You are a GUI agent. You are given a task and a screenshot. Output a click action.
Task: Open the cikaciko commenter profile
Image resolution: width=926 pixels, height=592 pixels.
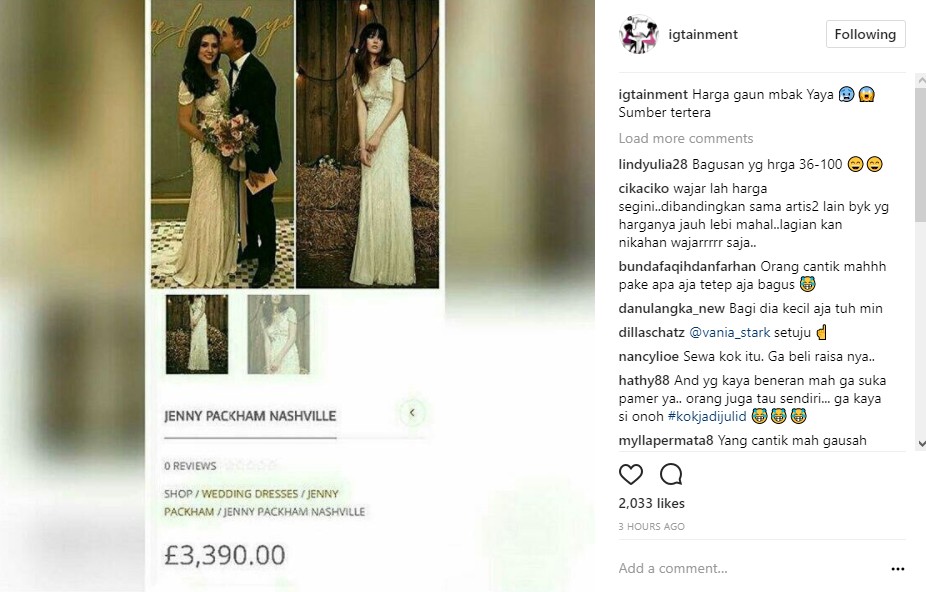(643, 188)
